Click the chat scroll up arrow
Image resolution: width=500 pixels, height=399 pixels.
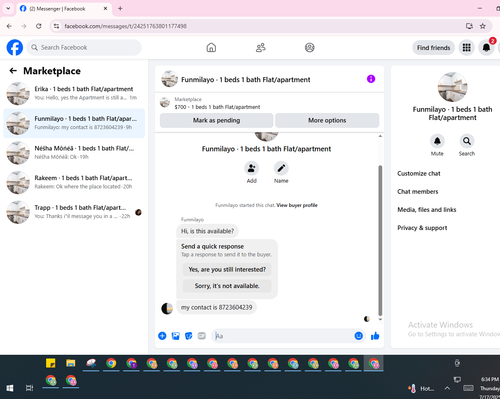point(380,136)
